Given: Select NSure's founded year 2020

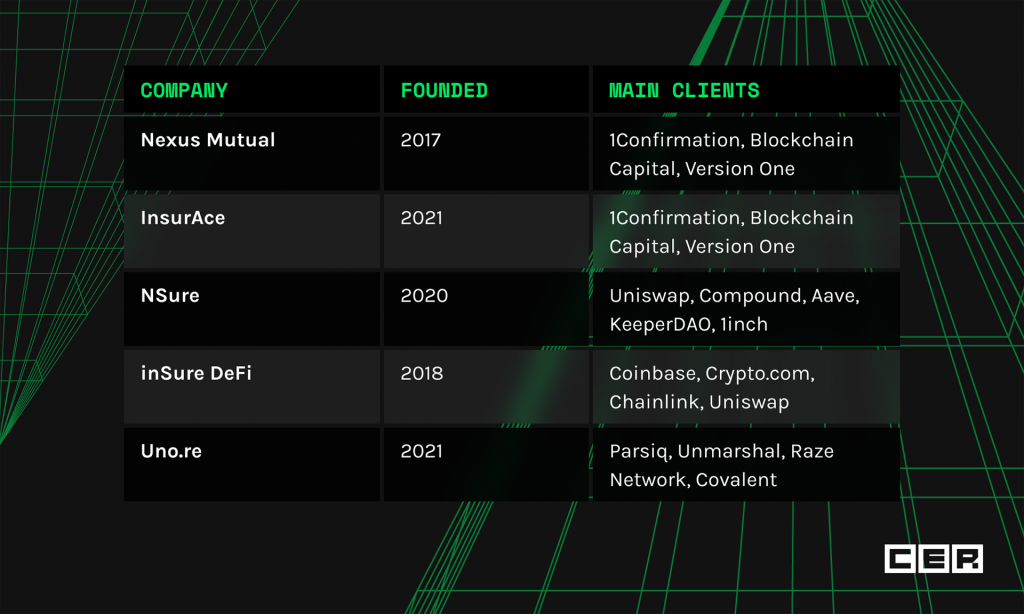Looking at the screenshot, I should pos(424,295).
